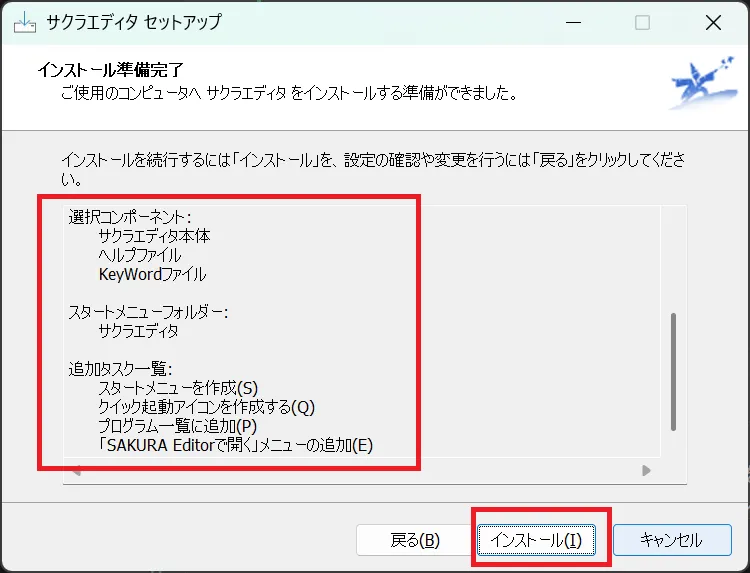Select the サクラエディタ本体 line
The image size is (750, 573).
point(154,236)
